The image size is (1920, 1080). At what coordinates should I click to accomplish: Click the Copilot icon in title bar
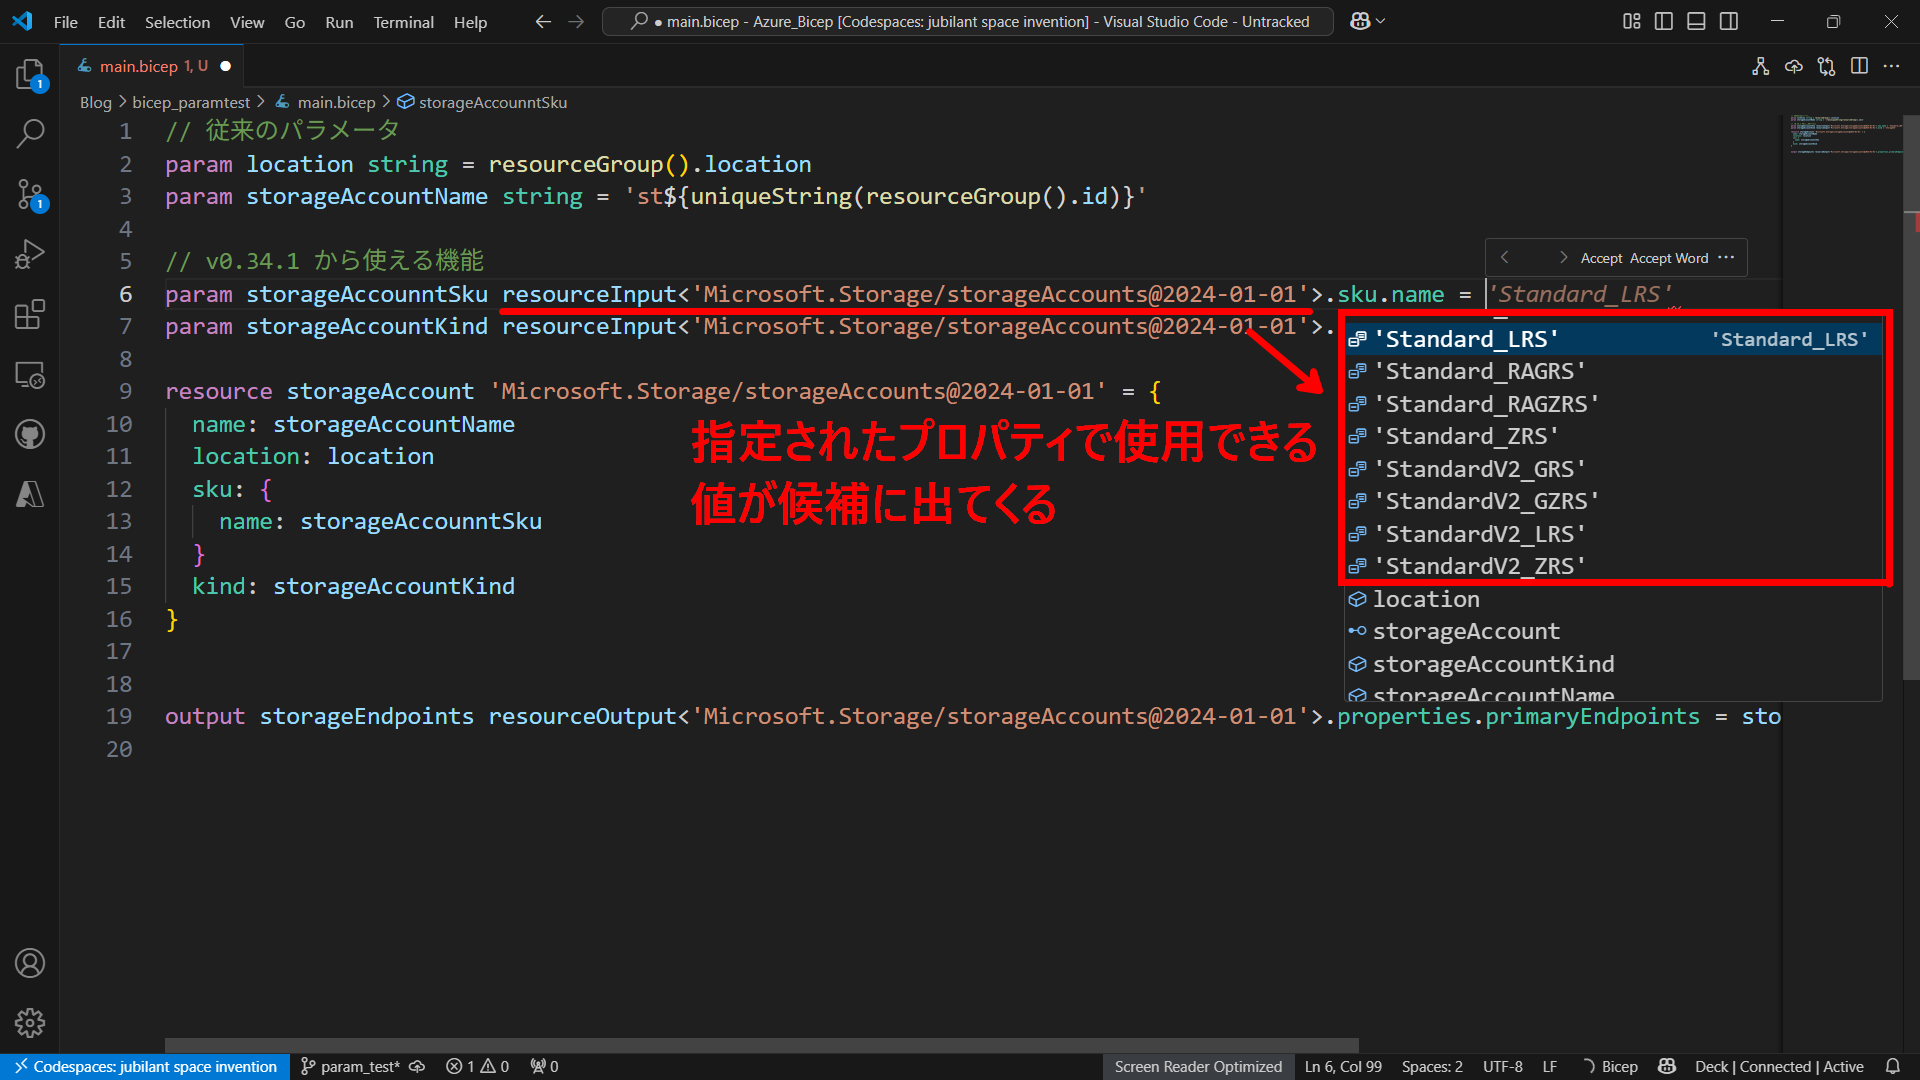(1360, 21)
